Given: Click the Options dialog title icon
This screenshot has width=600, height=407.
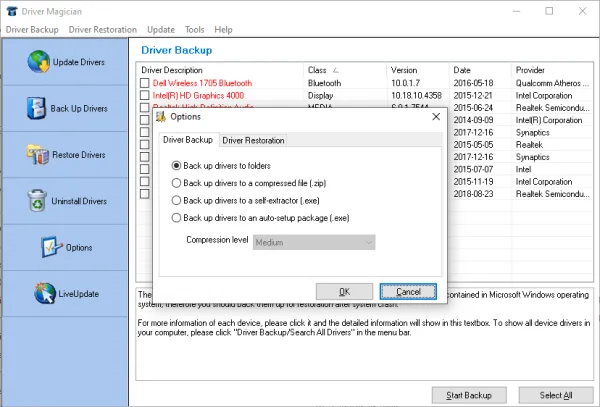Looking at the screenshot, I should pos(161,117).
